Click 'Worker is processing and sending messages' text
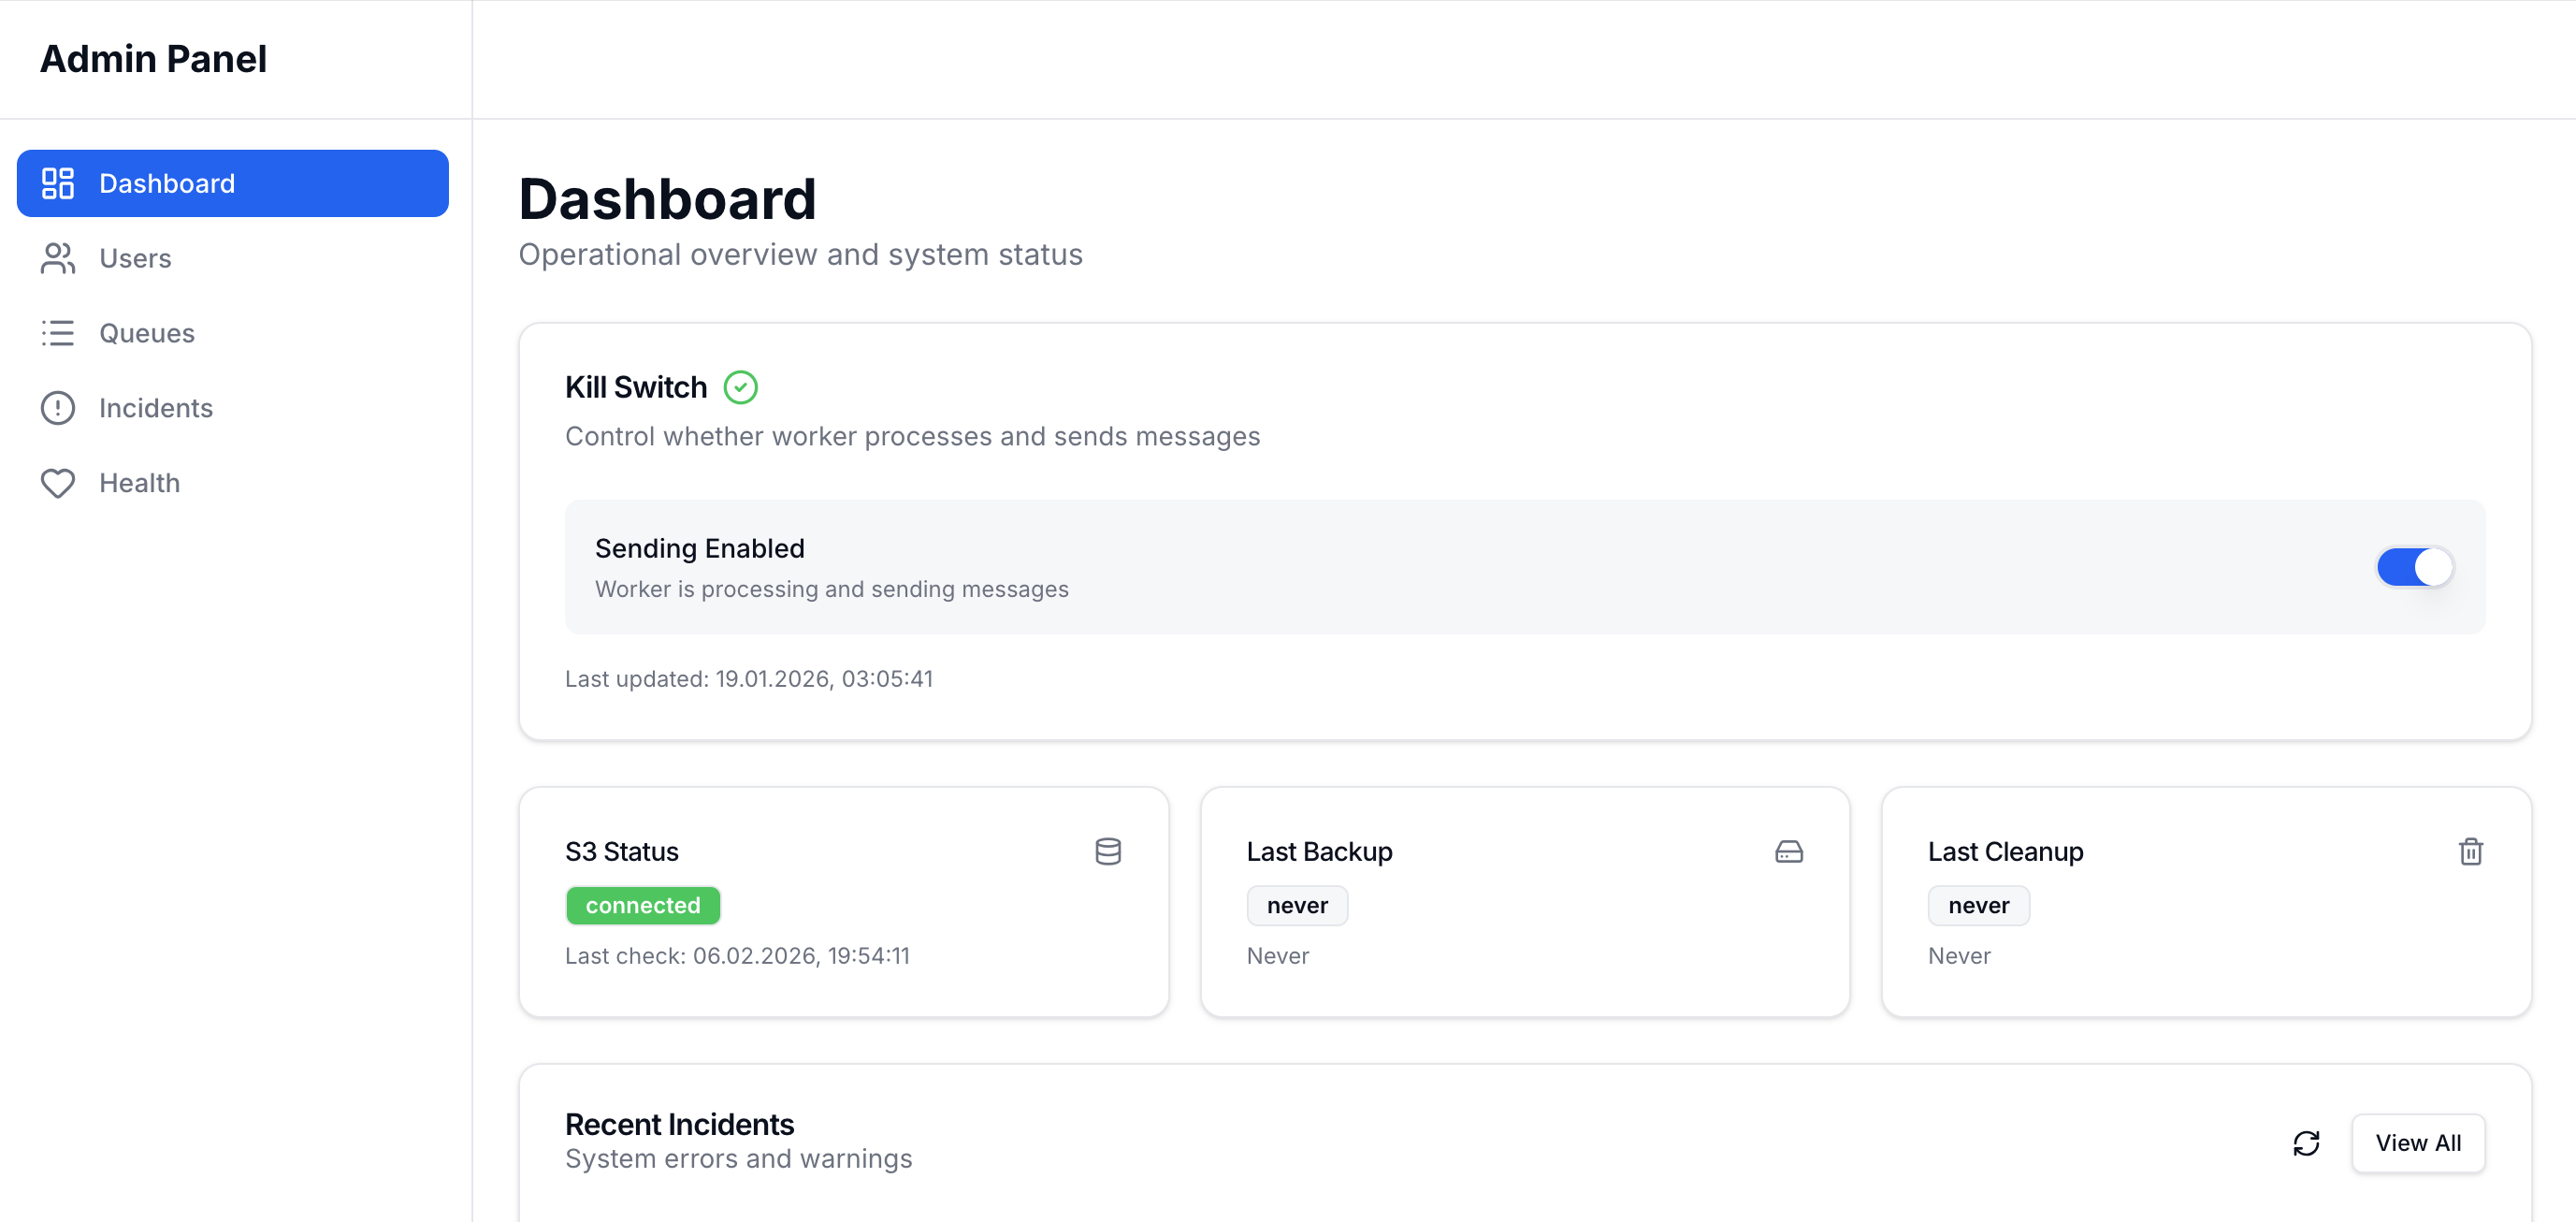The height and width of the screenshot is (1222, 2576). (831, 589)
